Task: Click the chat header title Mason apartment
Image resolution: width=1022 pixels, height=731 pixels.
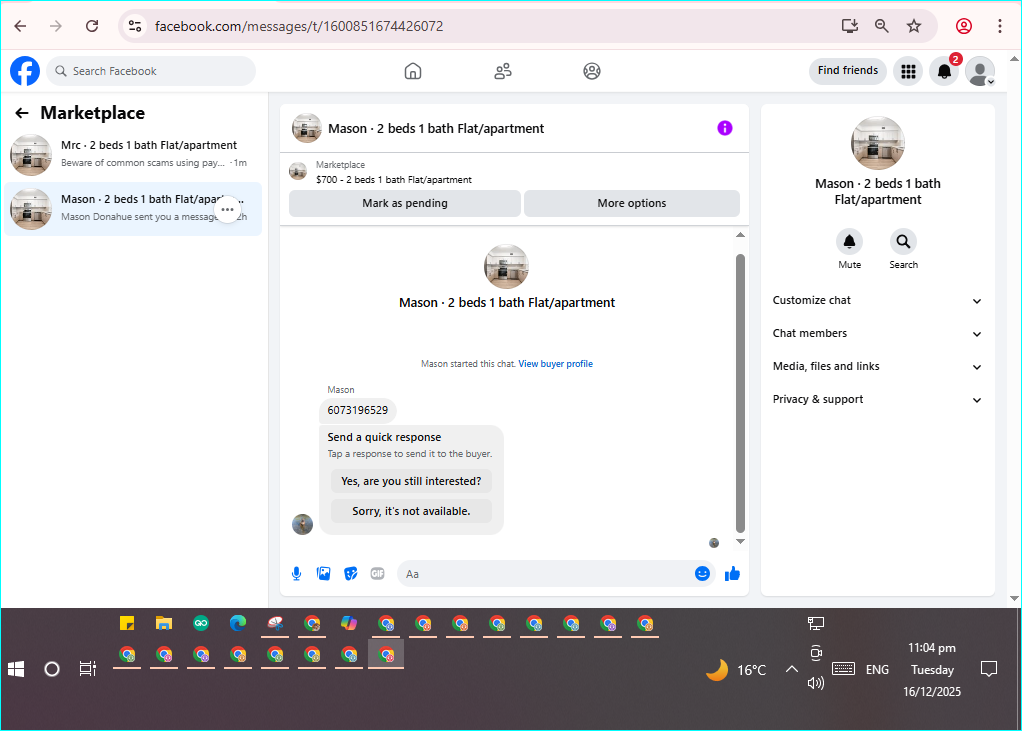Action: point(436,128)
